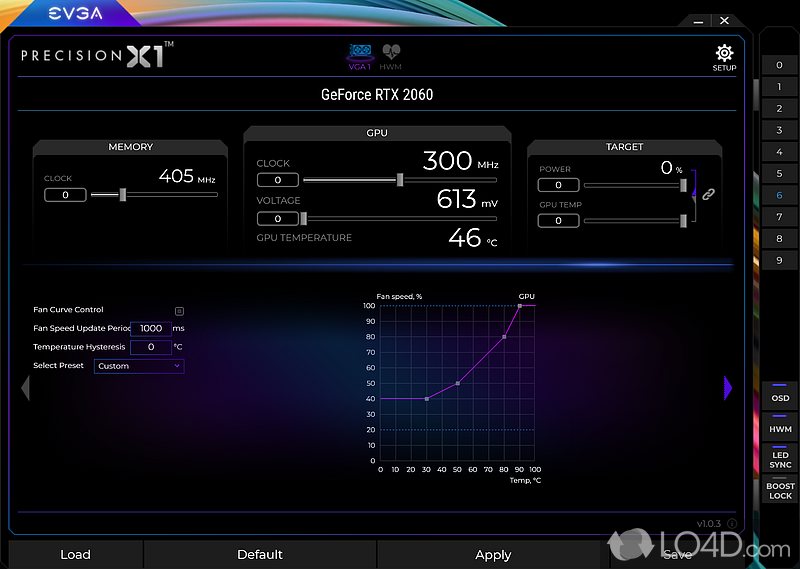Click fan curve point at 80°C
Viewport: 800px width, 569px height.
point(504,337)
